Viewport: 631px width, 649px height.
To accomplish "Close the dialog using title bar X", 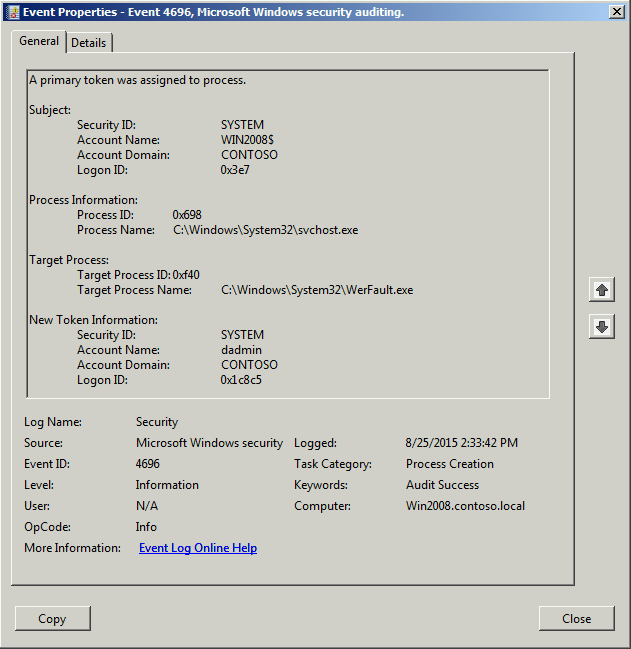I will (x=616, y=12).
